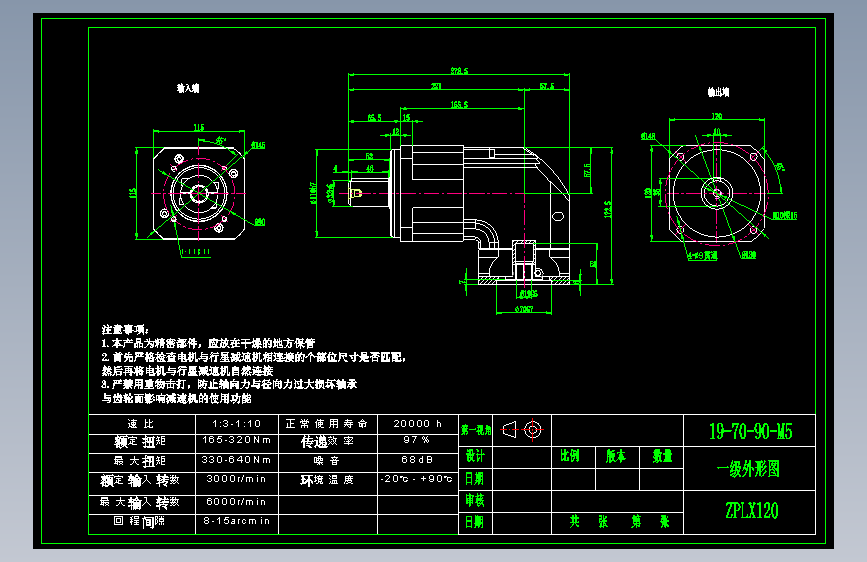Click the 第一视角 label in title block
Image resolution: width=867 pixels, height=562 pixels.
click(x=476, y=430)
